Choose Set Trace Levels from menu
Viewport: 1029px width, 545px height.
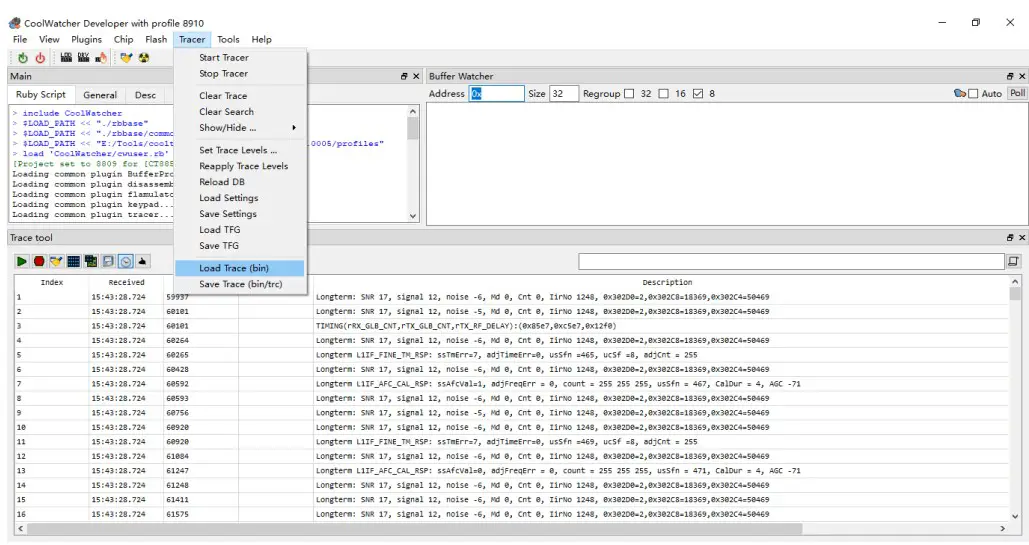[237, 150]
